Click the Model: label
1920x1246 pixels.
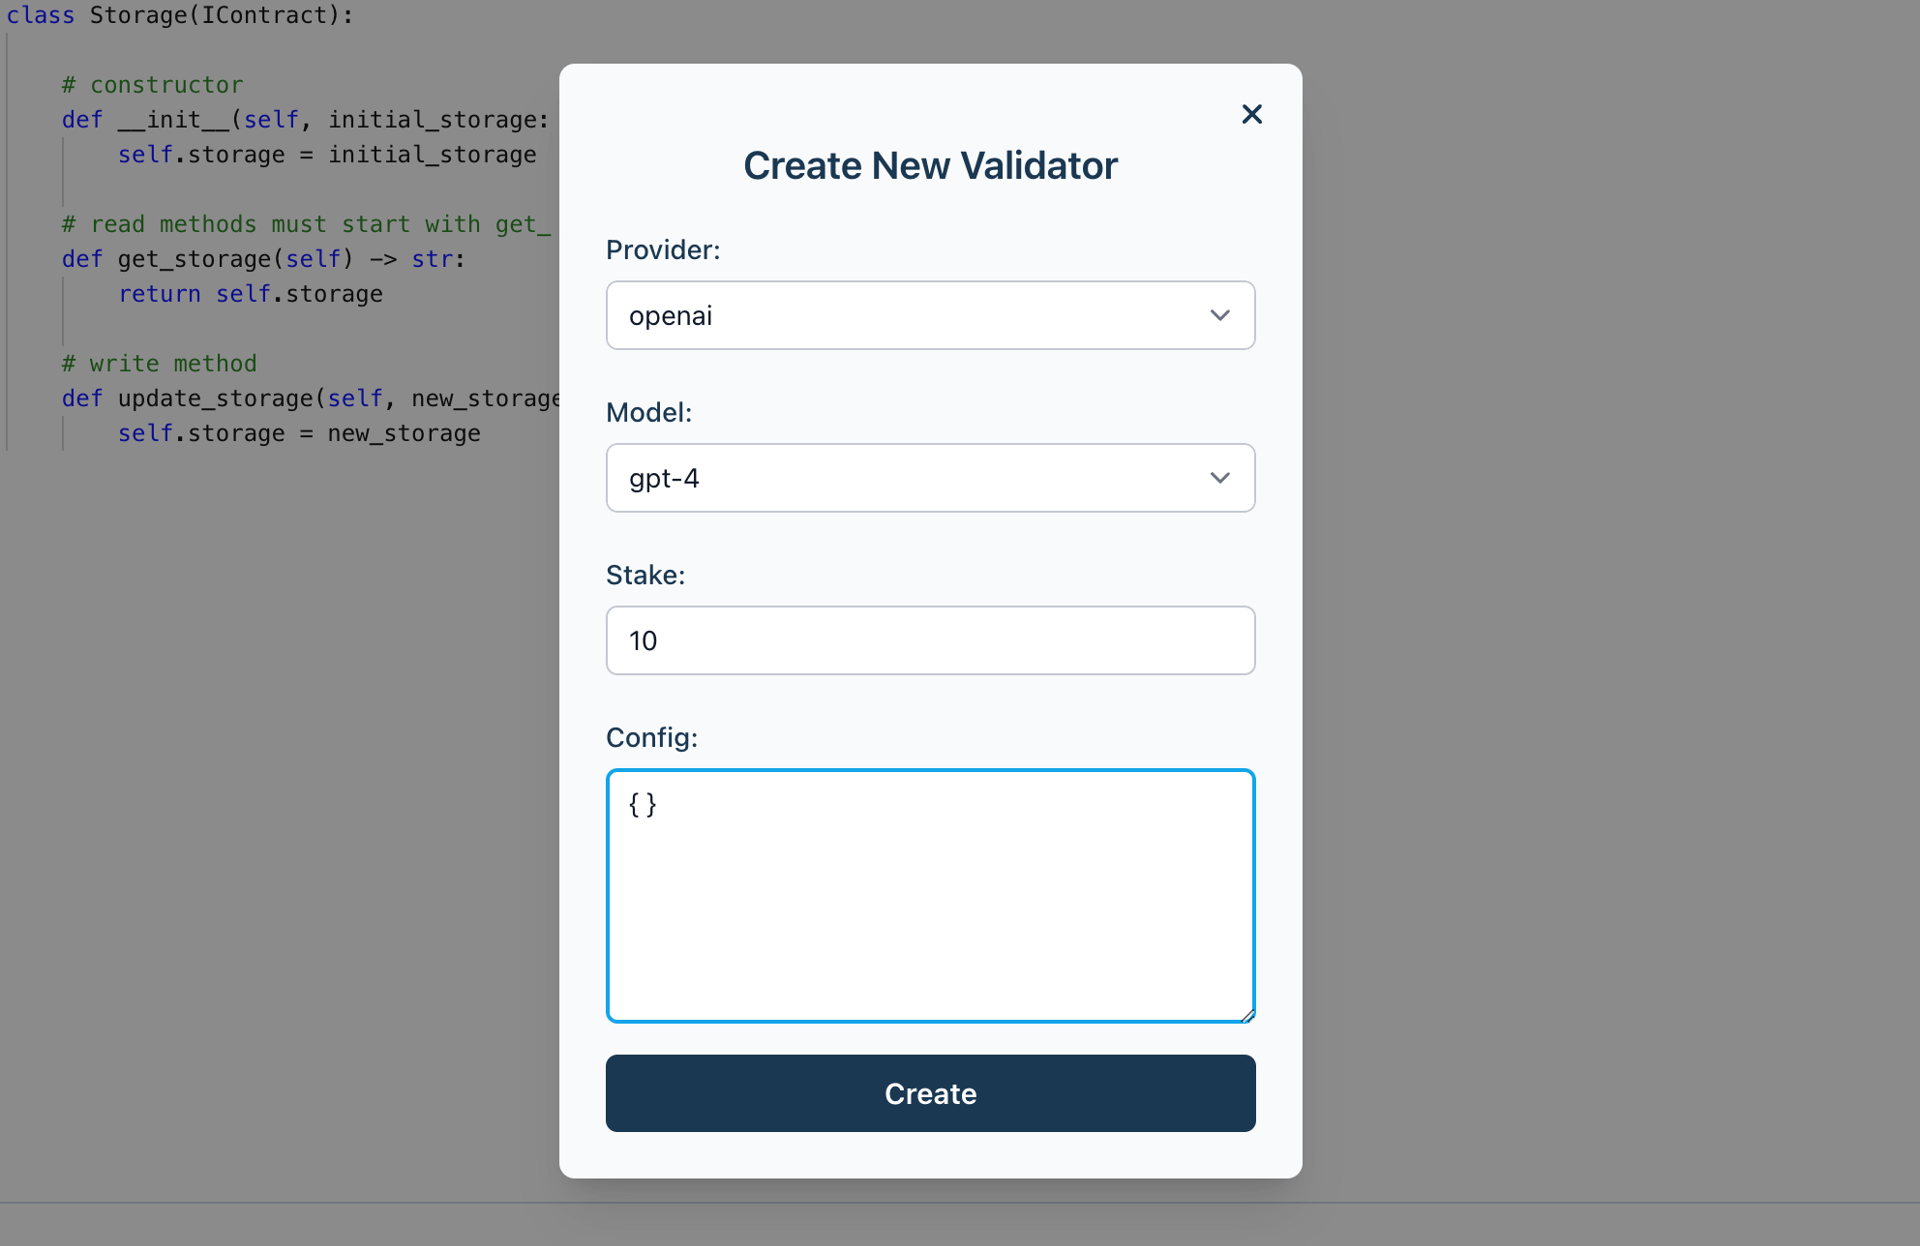(648, 412)
